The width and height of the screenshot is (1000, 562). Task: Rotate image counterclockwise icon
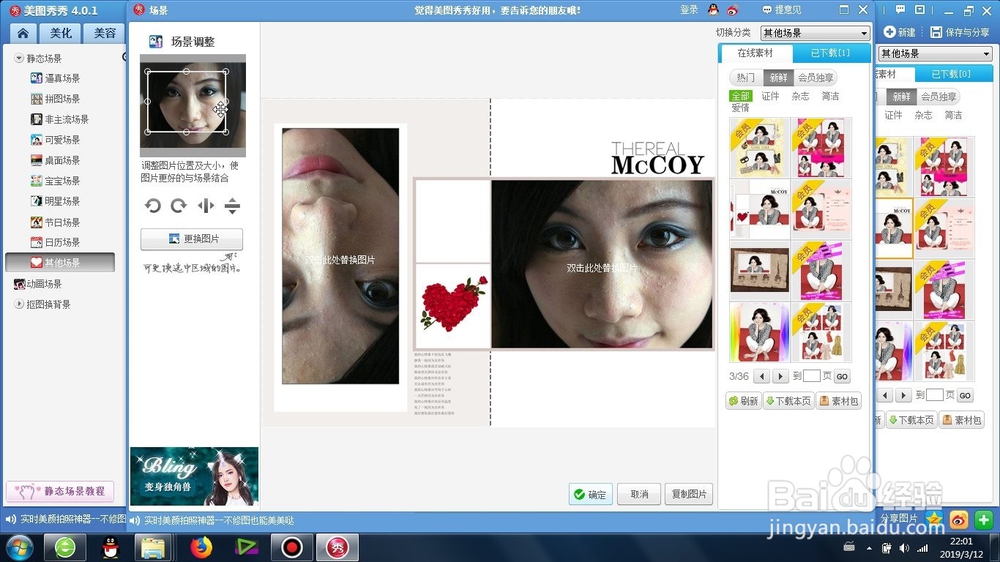point(152,206)
